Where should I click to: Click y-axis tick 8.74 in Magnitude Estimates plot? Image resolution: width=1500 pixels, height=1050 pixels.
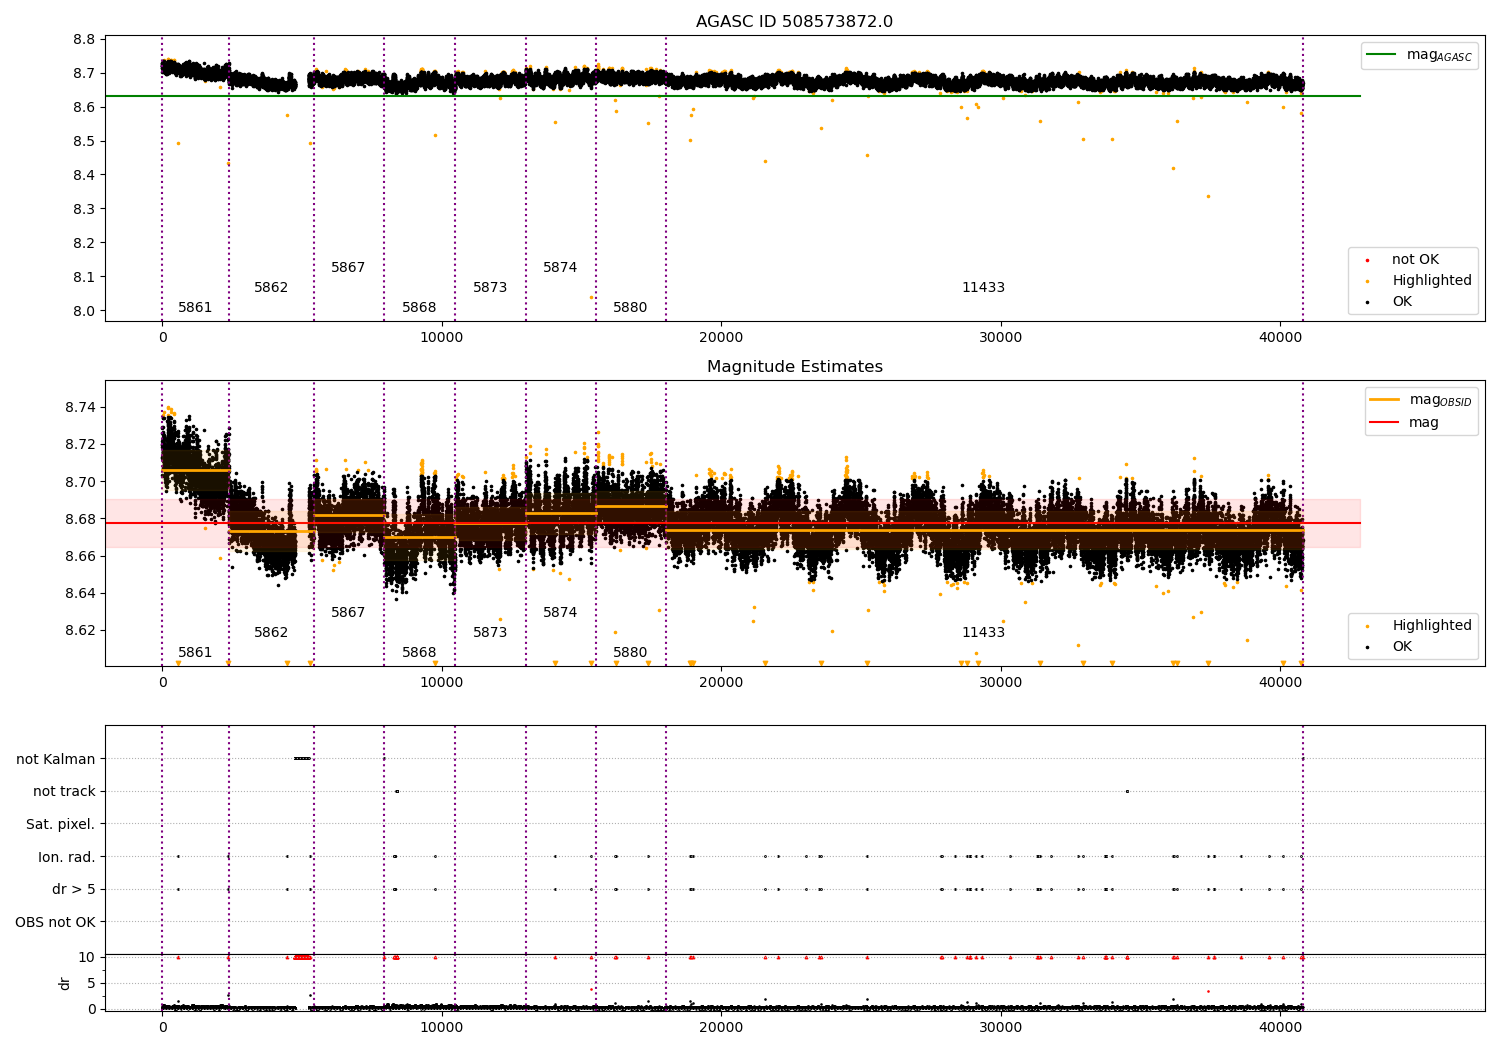[x=81, y=408]
